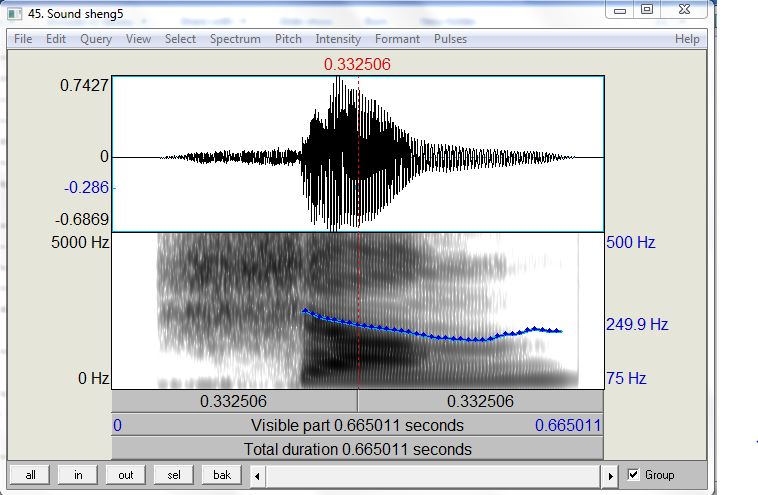Play the Total duration 0.665011 seconds bar

[357, 449]
